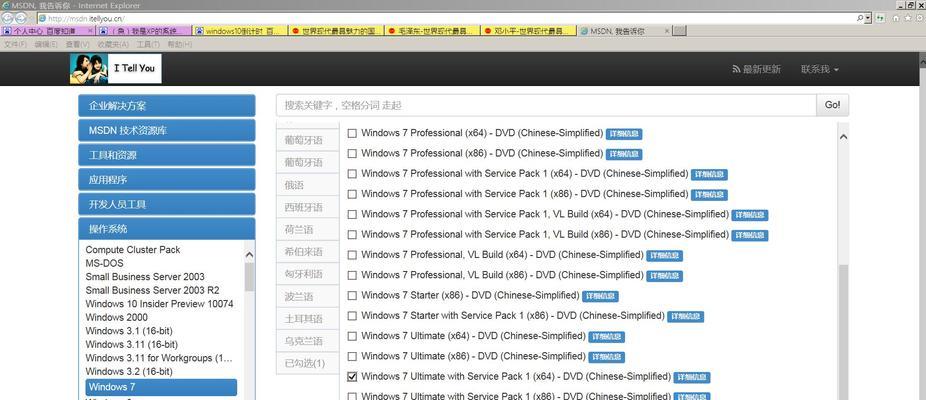Open the 最新更新 RSS feed link

(x=757, y=69)
